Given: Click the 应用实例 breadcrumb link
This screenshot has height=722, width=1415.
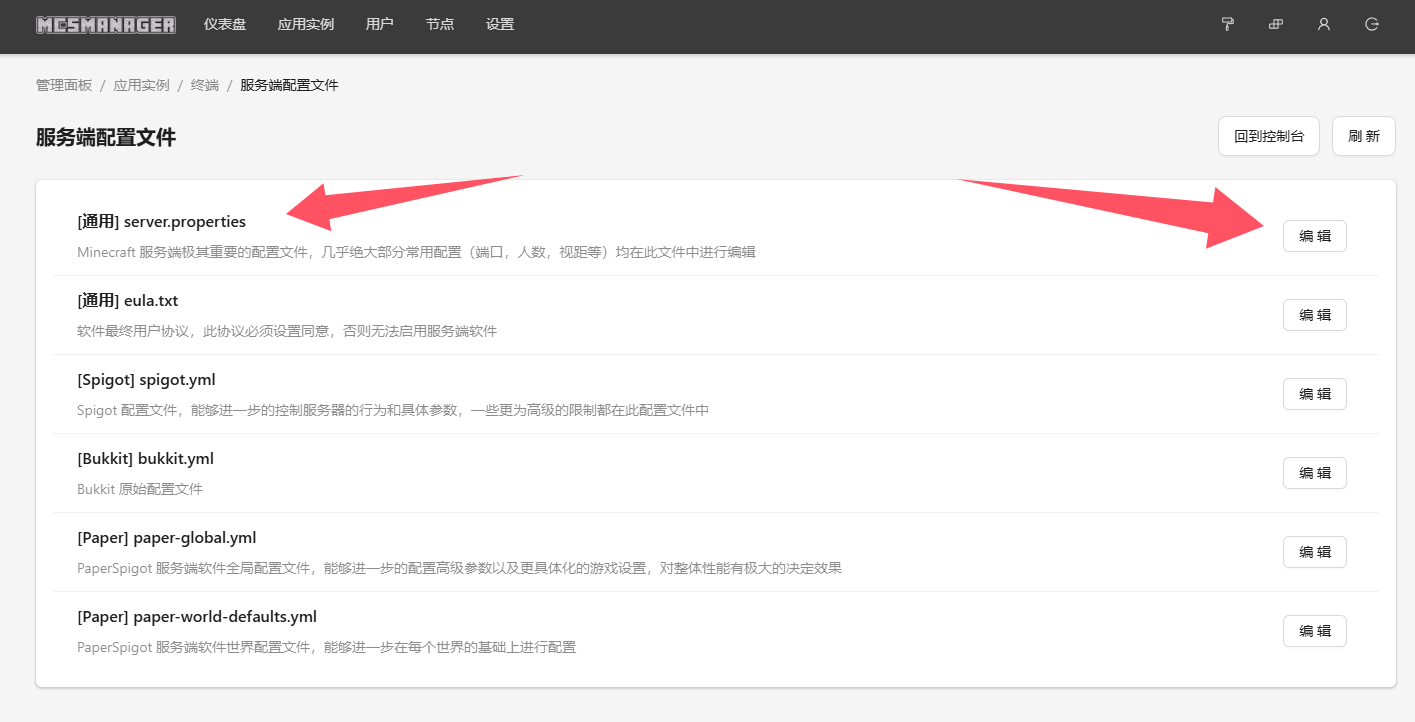Looking at the screenshot, I should (141, 85).
